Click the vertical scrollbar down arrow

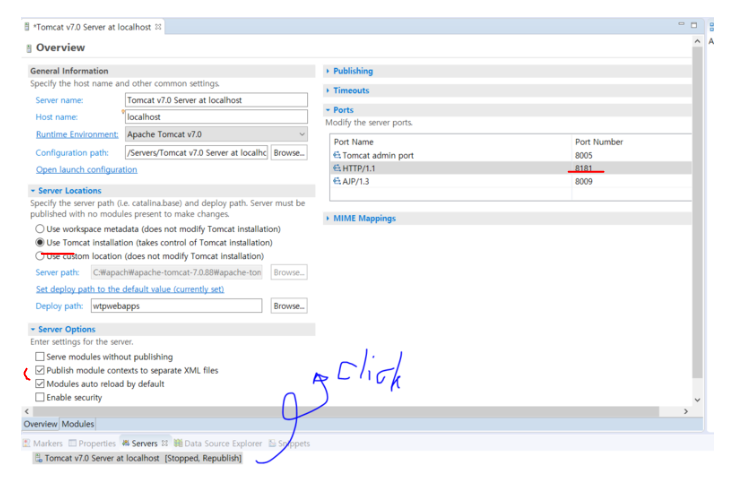coord(698,400)
